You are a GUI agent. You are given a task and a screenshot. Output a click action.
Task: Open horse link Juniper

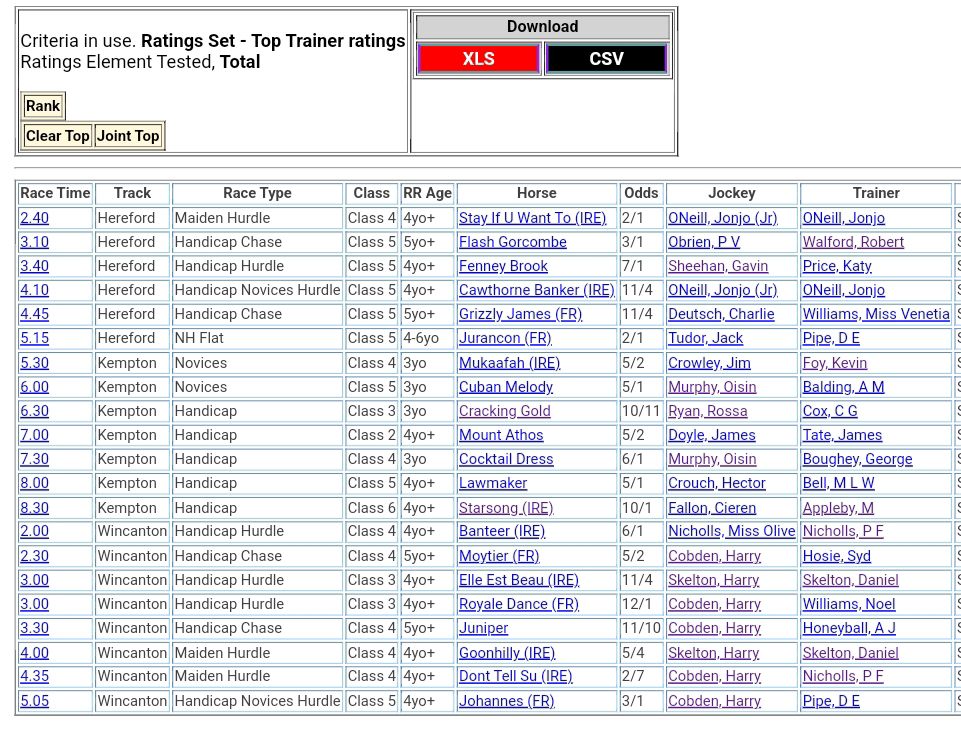[483, 628]
